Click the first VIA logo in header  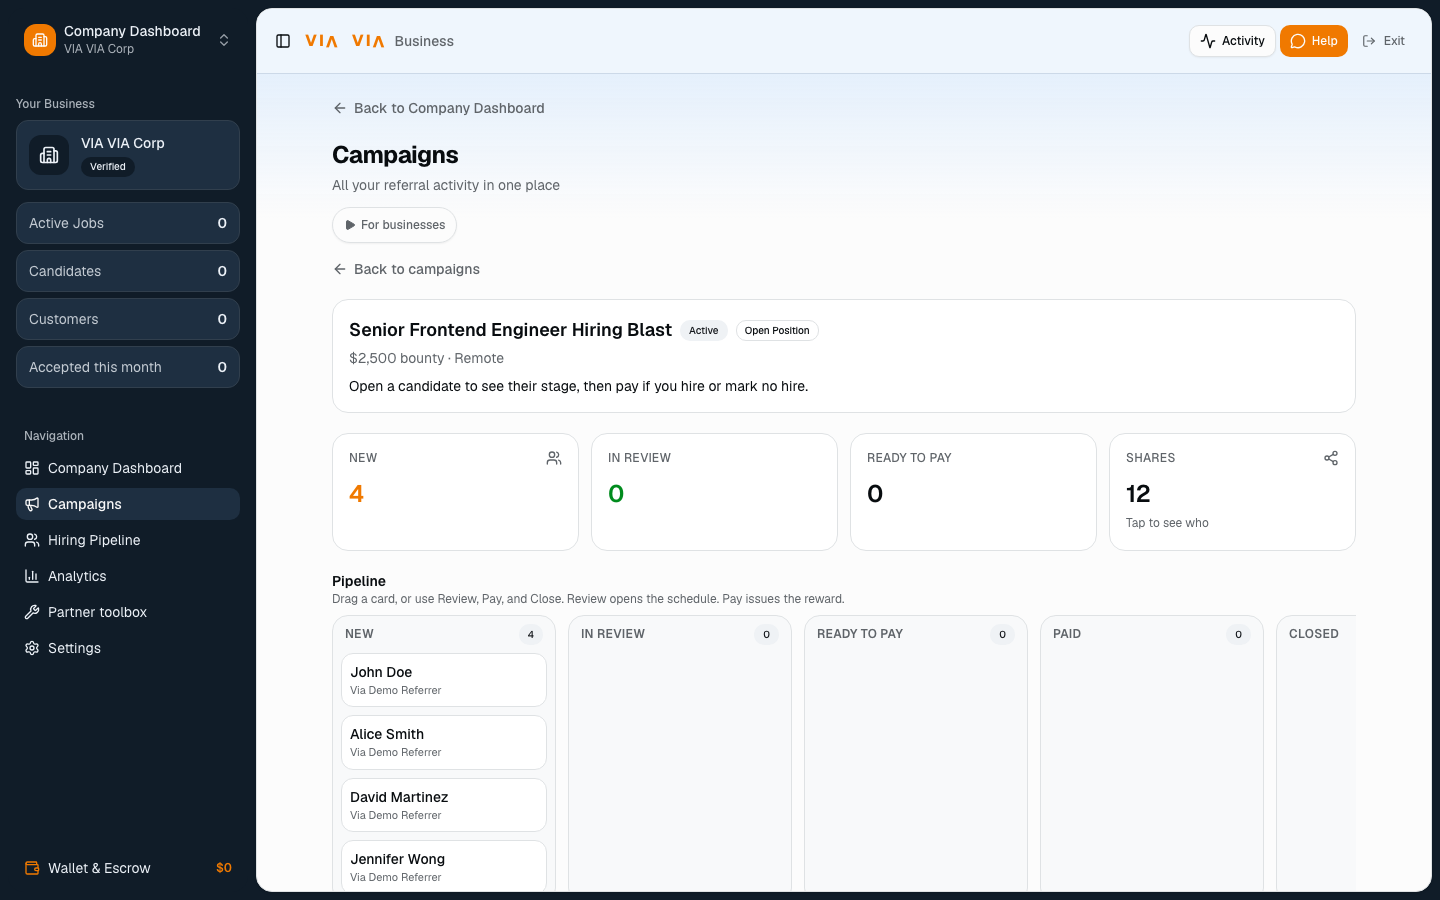click(321, 41)
